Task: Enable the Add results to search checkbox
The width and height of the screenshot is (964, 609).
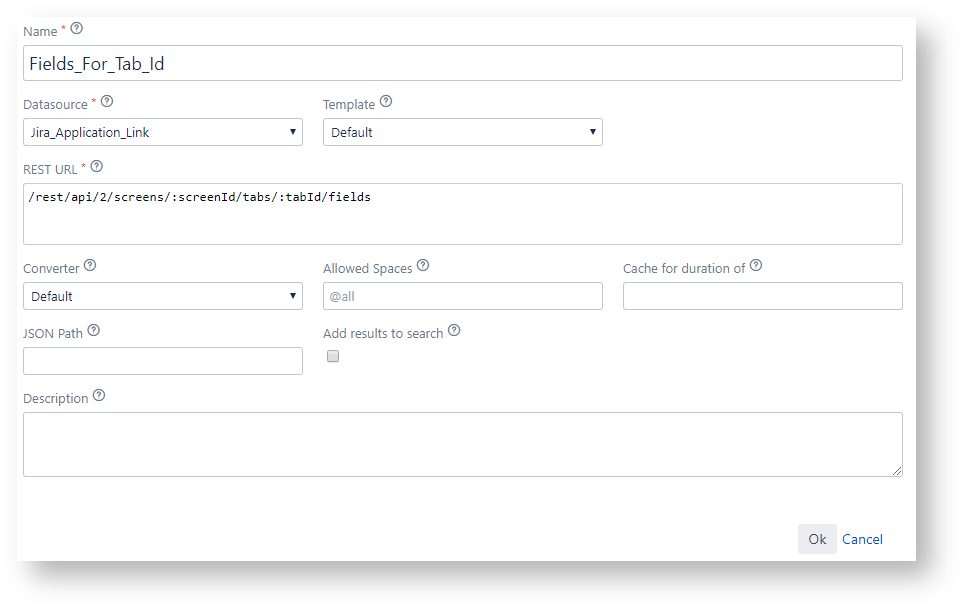Action: (x=333, y=356)
